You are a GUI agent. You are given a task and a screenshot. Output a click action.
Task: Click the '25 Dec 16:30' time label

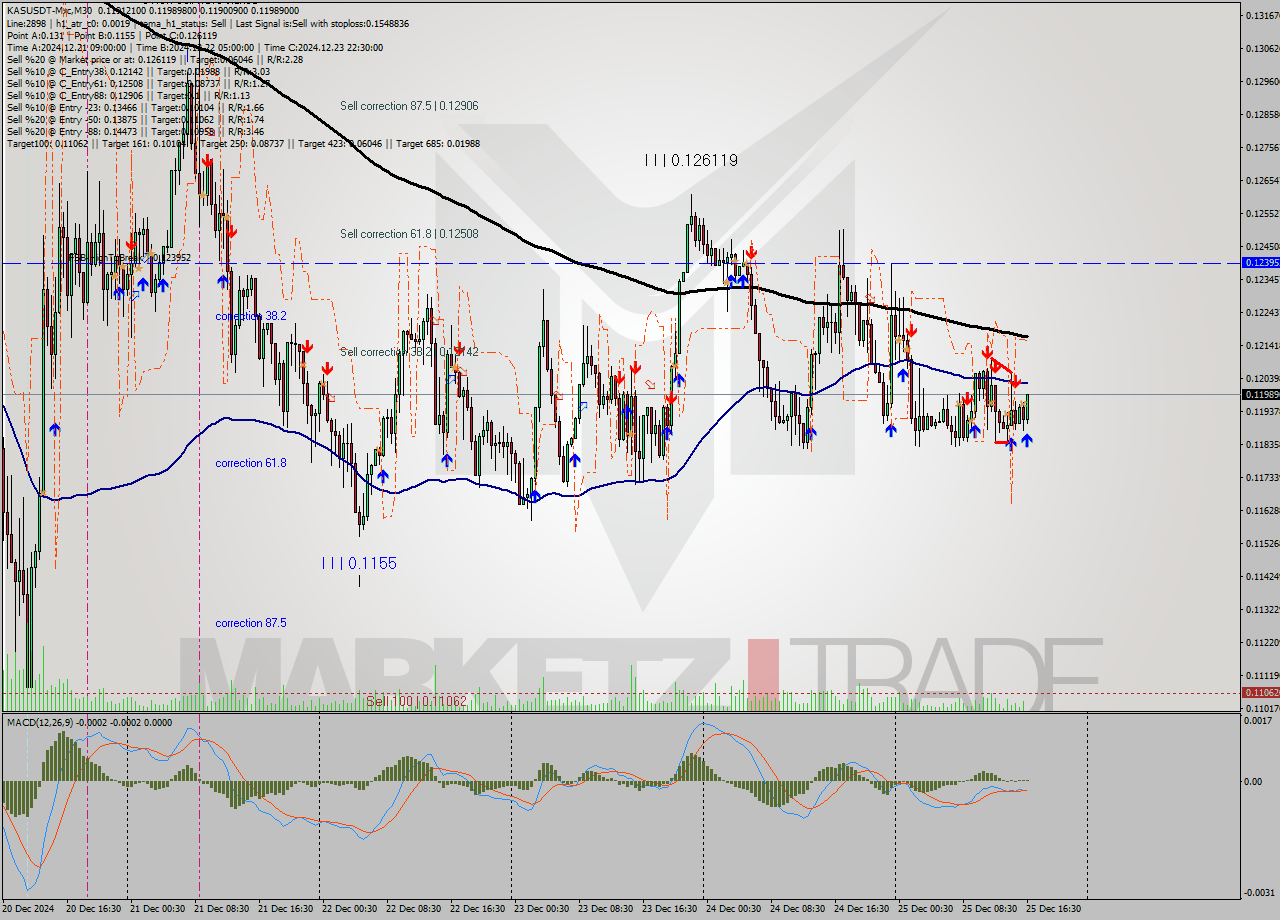point(1054,909)
